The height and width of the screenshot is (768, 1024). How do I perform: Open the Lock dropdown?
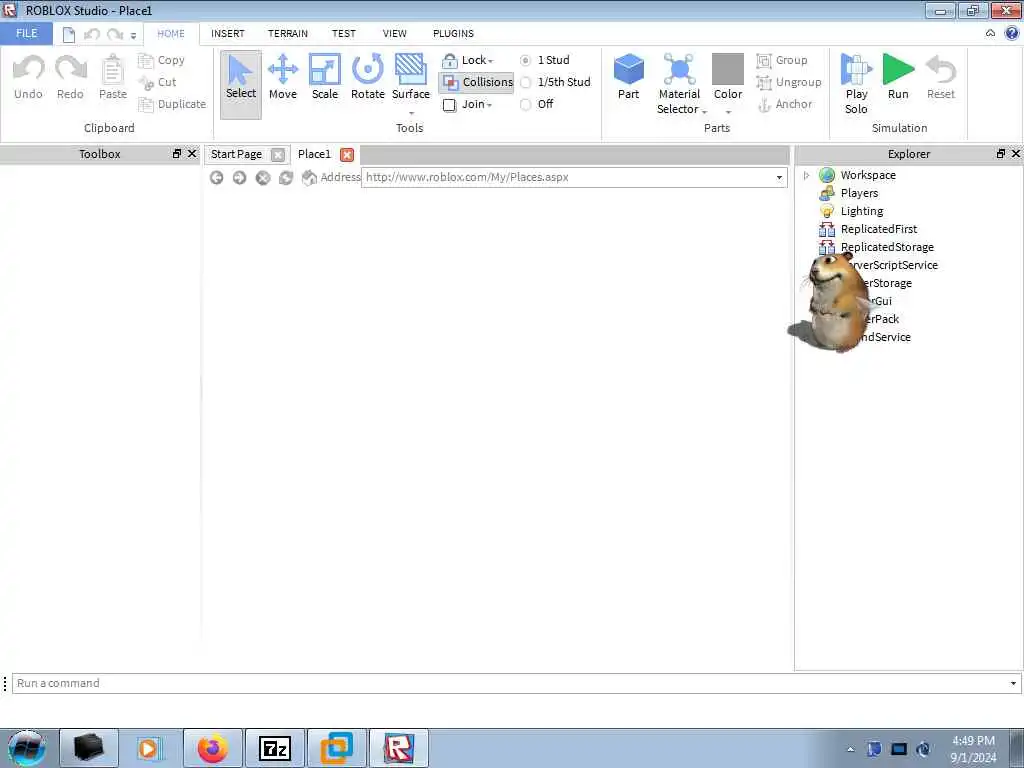coord(468,60)
